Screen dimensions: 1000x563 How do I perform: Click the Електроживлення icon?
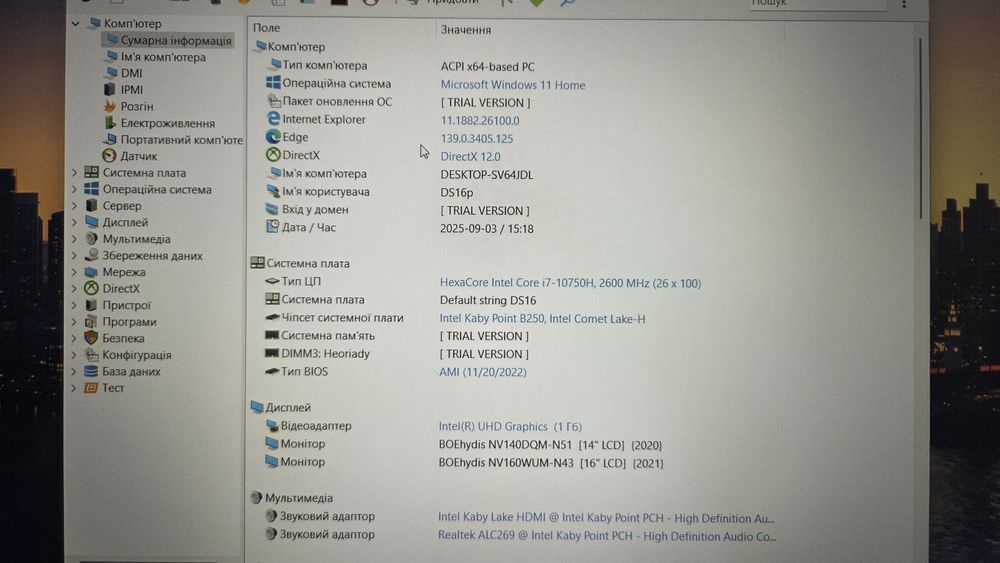tap(110, 122)
